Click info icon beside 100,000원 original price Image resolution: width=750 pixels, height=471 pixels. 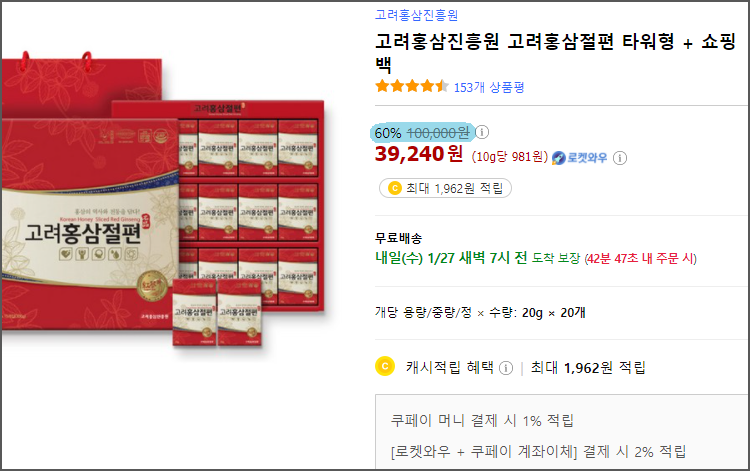point(482,132)
